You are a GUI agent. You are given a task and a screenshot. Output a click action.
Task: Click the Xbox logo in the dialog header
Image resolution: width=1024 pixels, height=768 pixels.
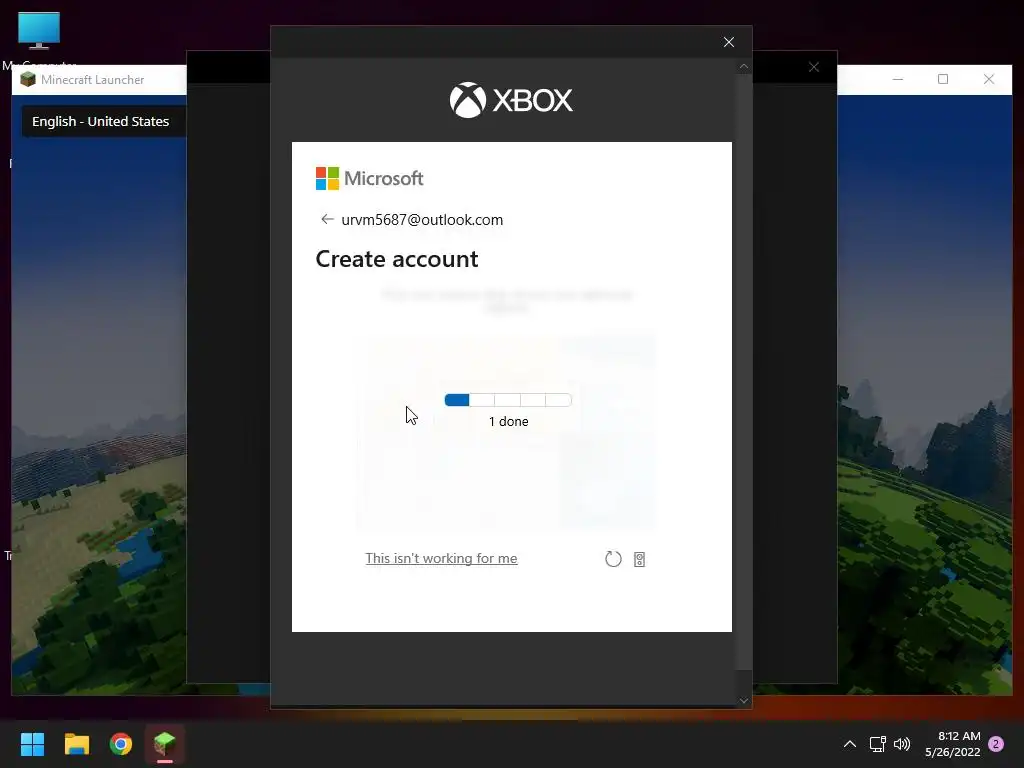point(511,100)
